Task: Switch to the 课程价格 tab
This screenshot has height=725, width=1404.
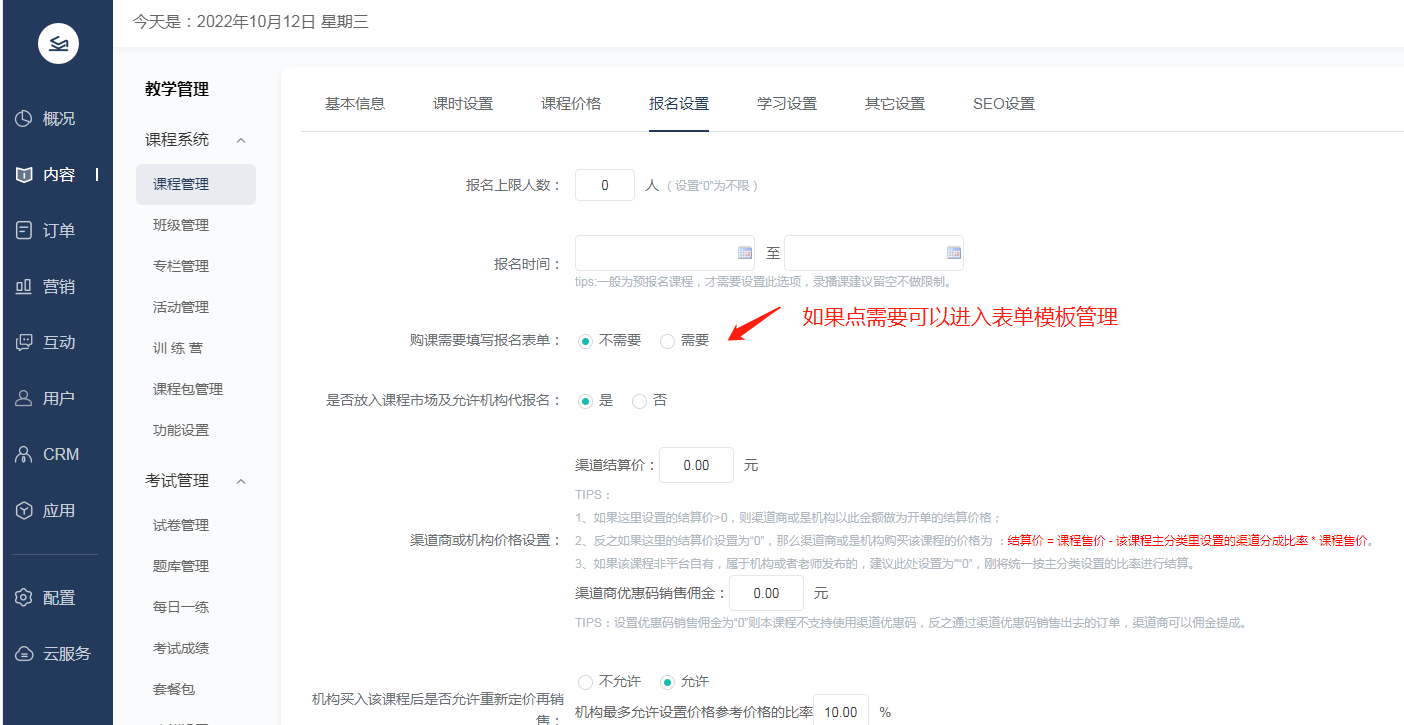Action: [x=571, y=104]
